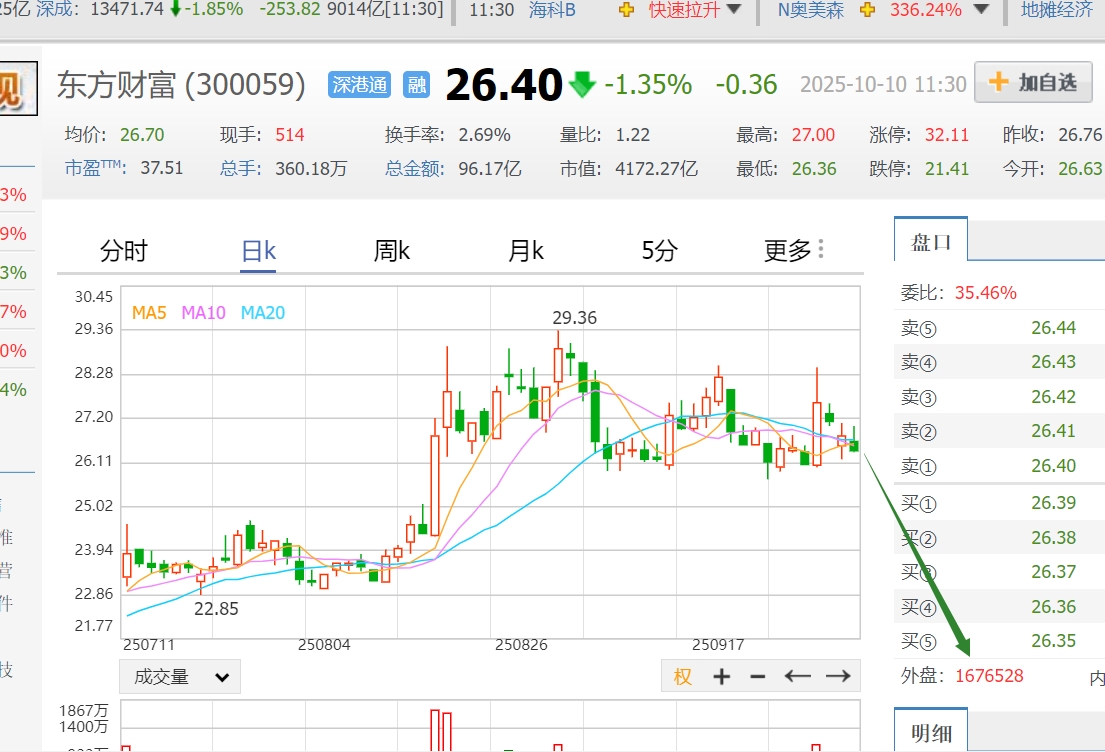Click the 换手率 value 2.69%
This screenshot has height=752, width=1105.
(x=484, y=135)
